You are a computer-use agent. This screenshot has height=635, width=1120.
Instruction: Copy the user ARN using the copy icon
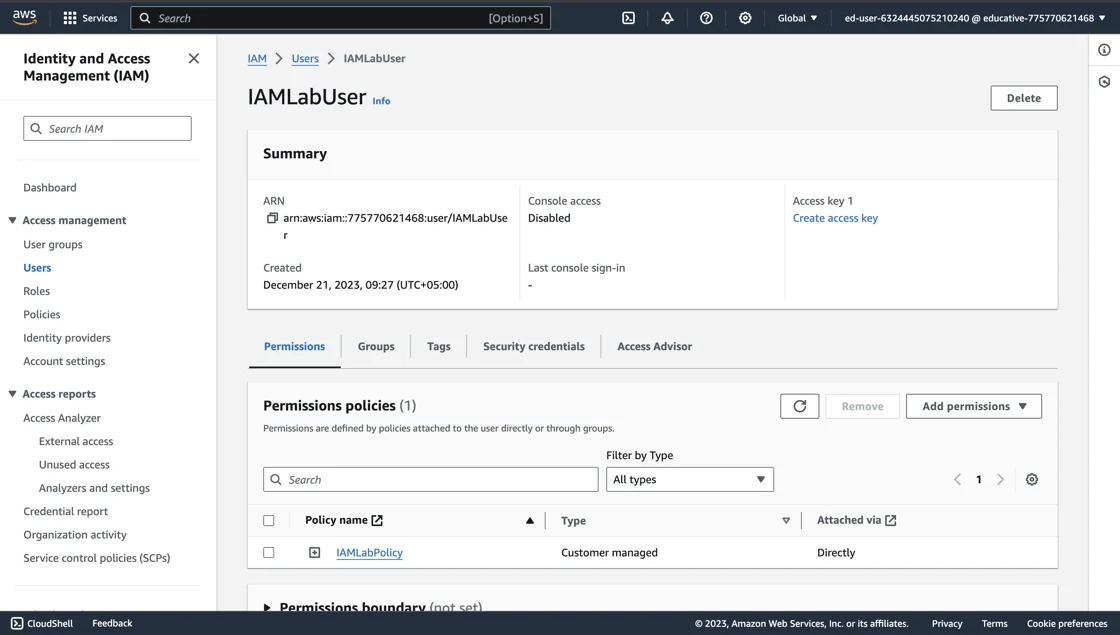(x=272, y=217)
